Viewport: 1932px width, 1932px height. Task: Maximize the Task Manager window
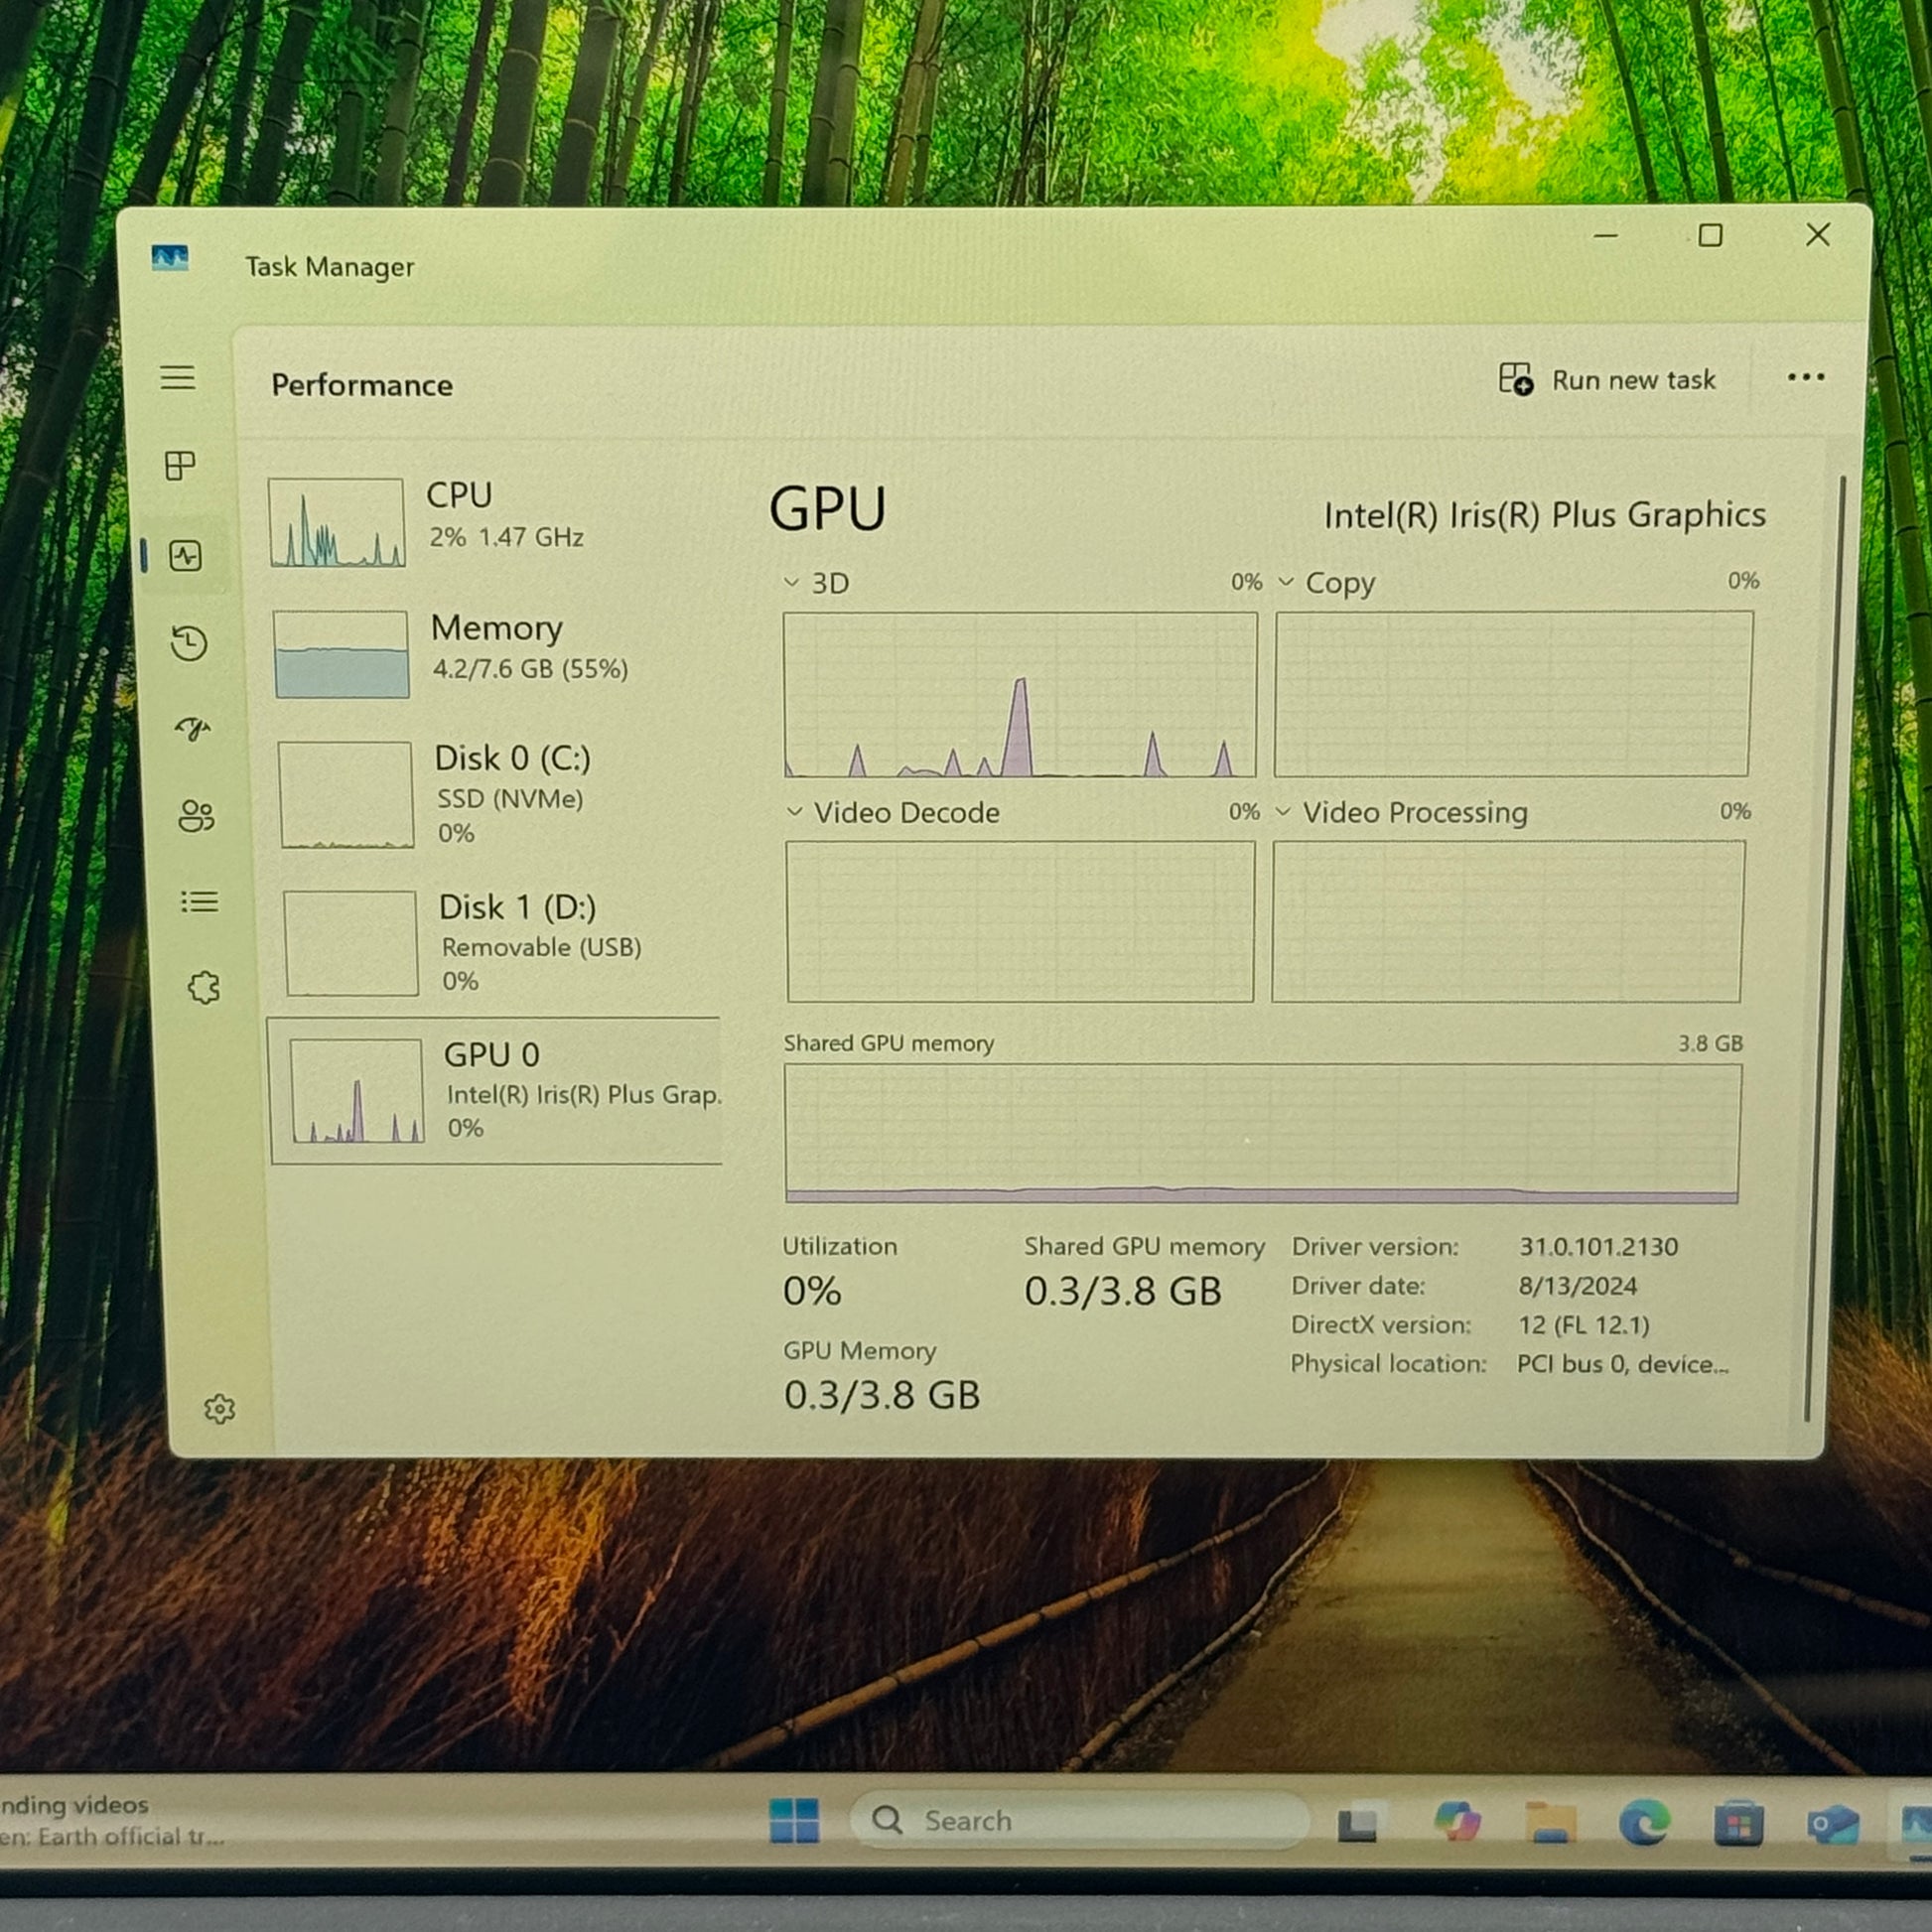click(x=1710, y=235)
